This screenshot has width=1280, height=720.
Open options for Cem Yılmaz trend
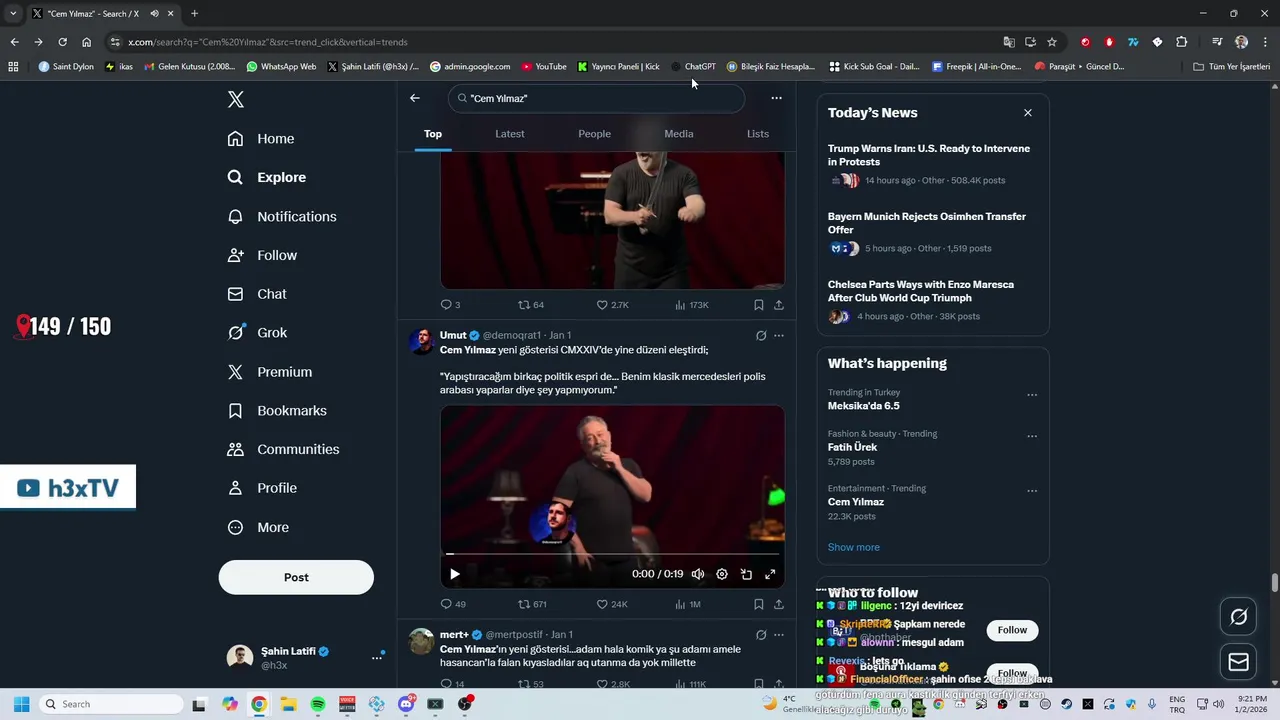click(1032, 491)
